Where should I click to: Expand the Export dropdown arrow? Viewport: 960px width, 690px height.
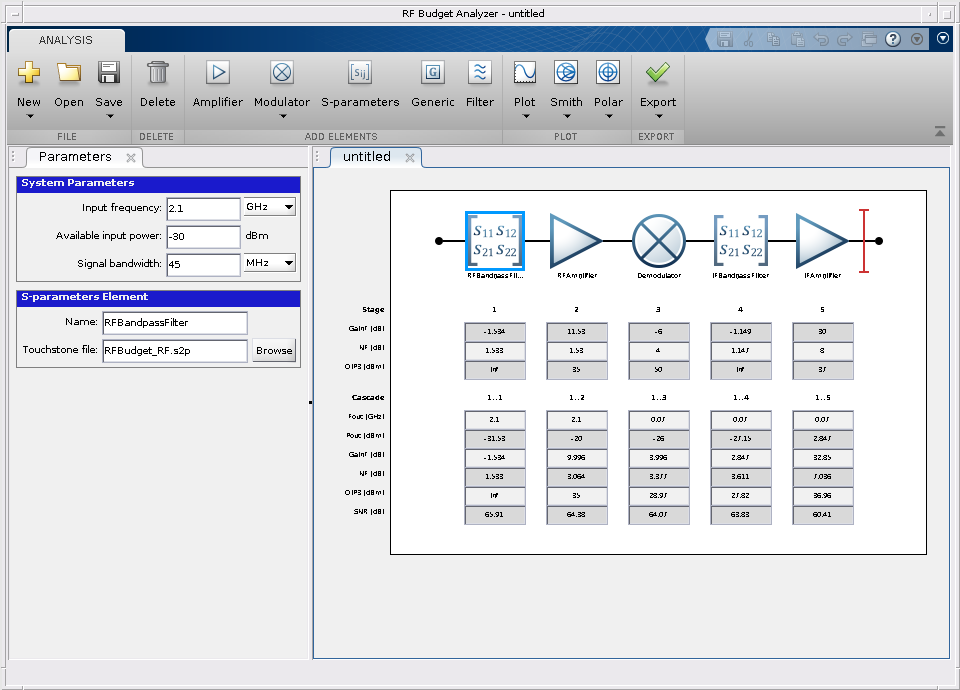[x=658, y=116]
